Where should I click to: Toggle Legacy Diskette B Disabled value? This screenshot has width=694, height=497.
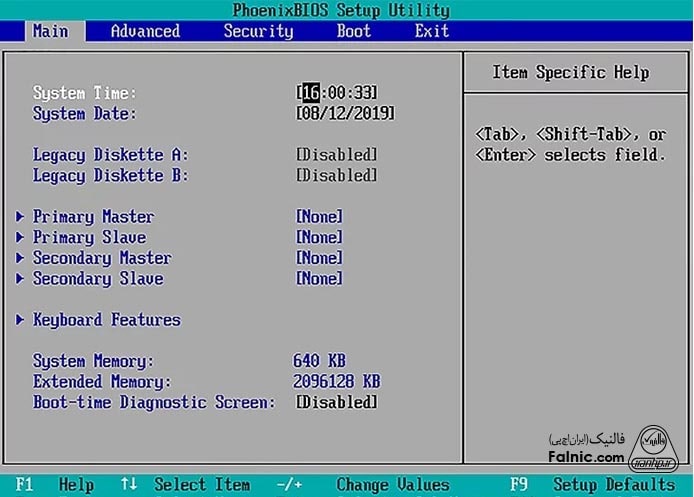(337, 176)
